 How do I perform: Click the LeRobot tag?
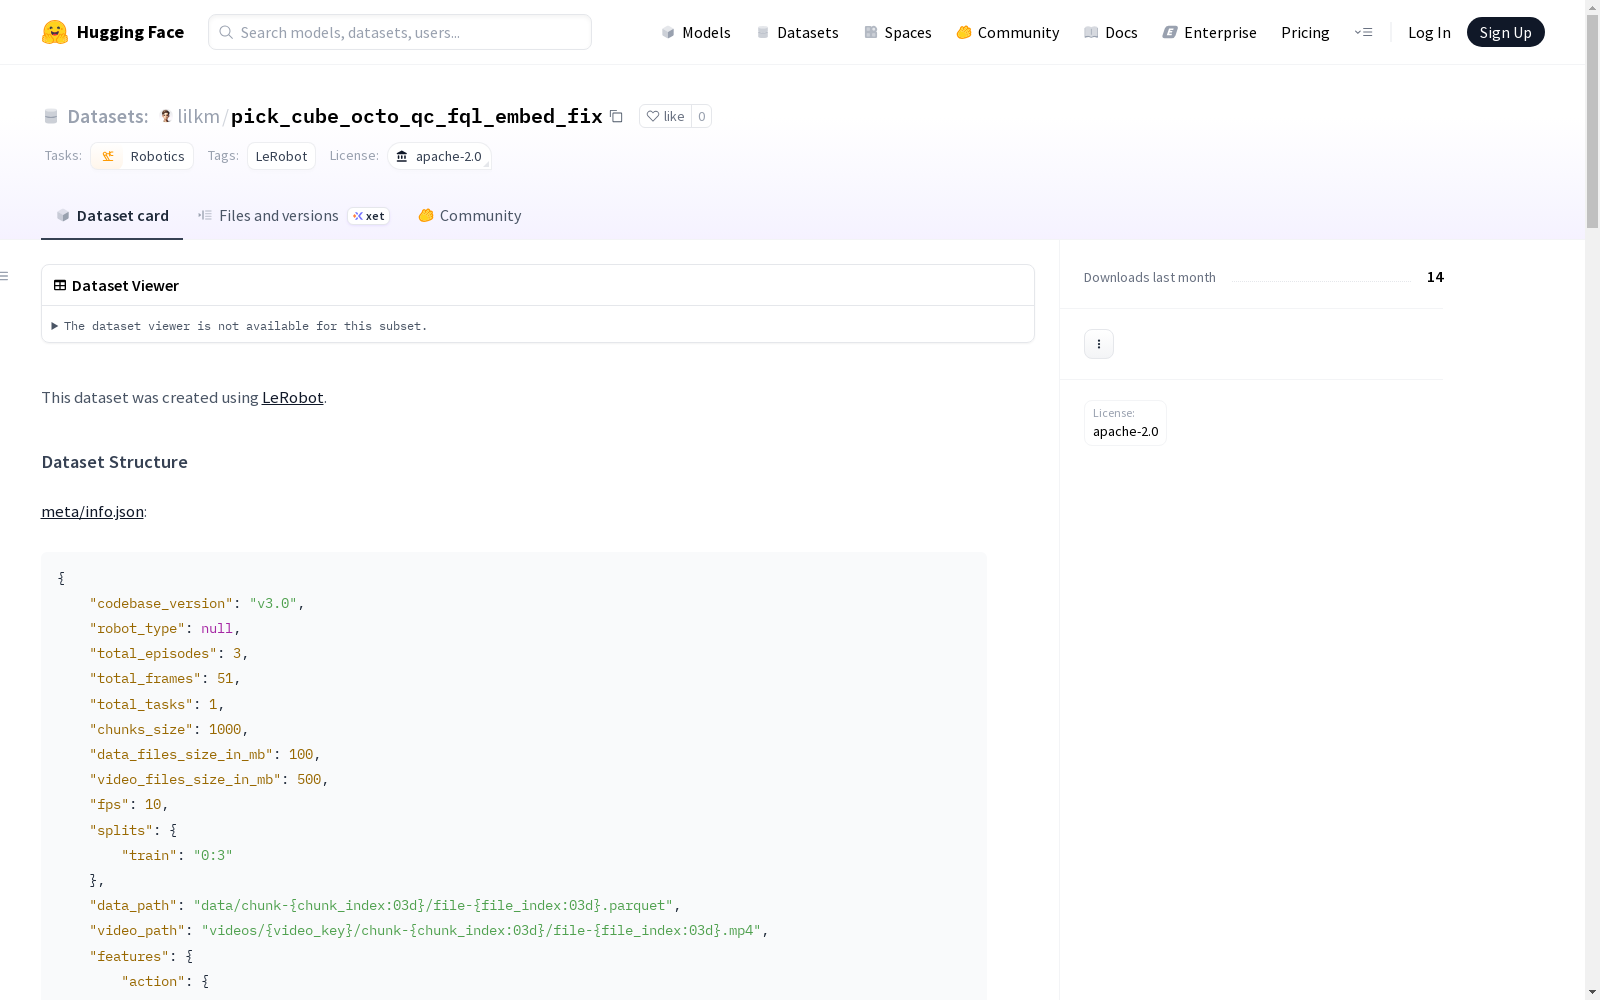(x=281, y=156)
